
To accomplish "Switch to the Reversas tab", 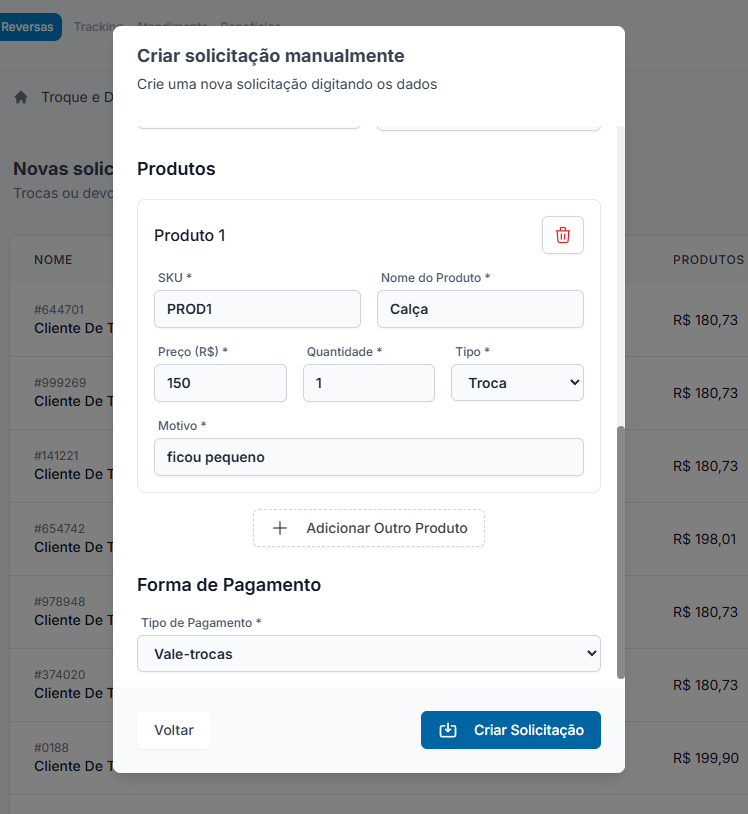I will pos(29,27).
